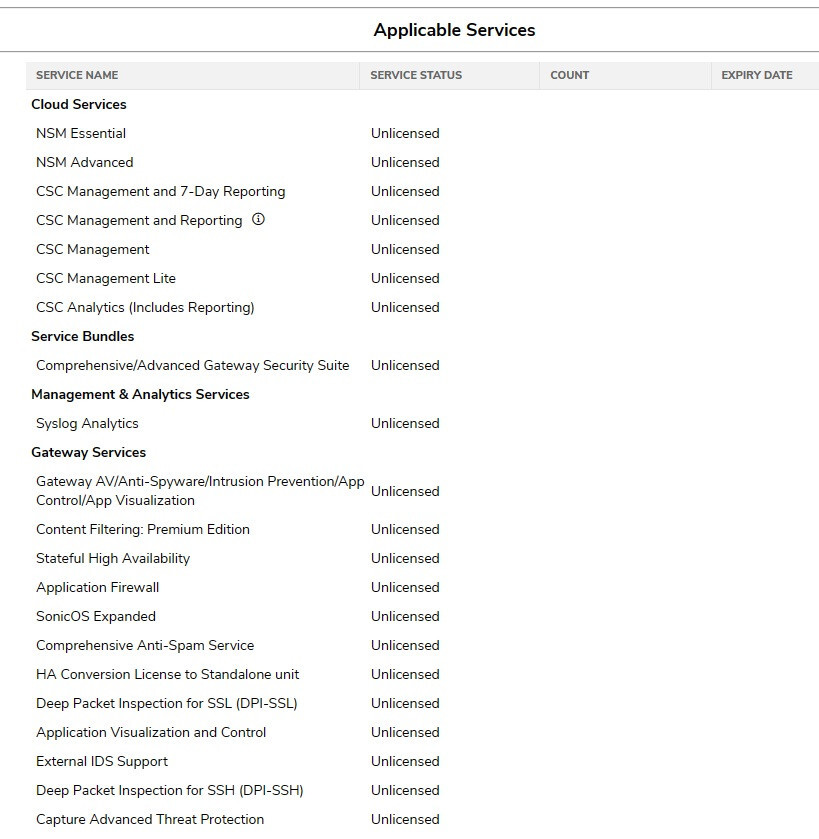Click the External IDS Support name
This screenshot has width=819, height=839.
(102, 761)
